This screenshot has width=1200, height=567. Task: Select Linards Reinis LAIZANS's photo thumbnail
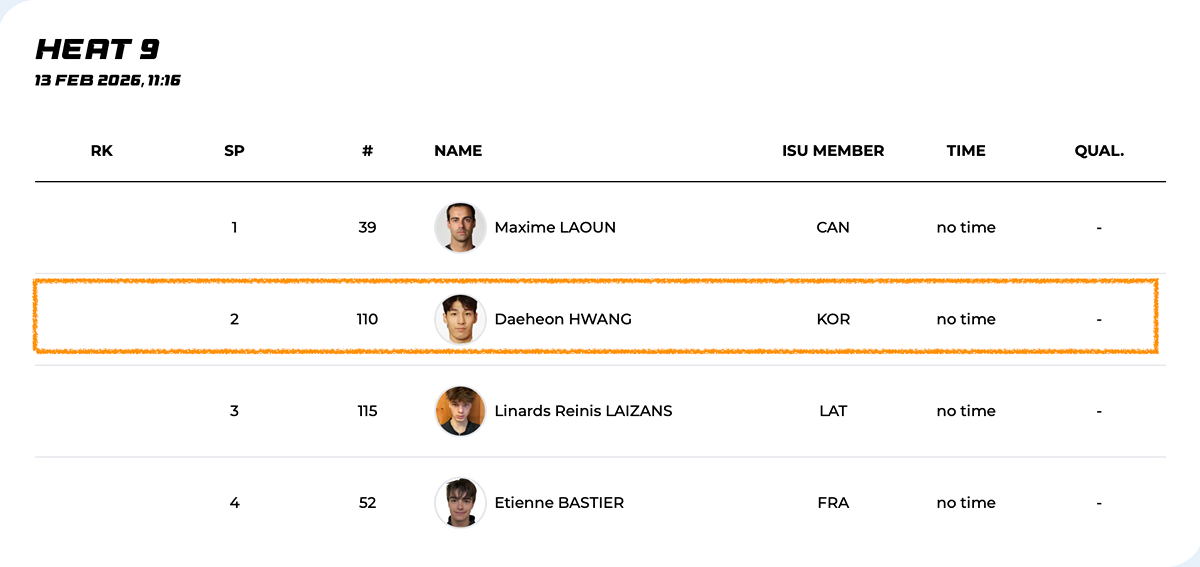pyautogui.click(x=460, y=411)
